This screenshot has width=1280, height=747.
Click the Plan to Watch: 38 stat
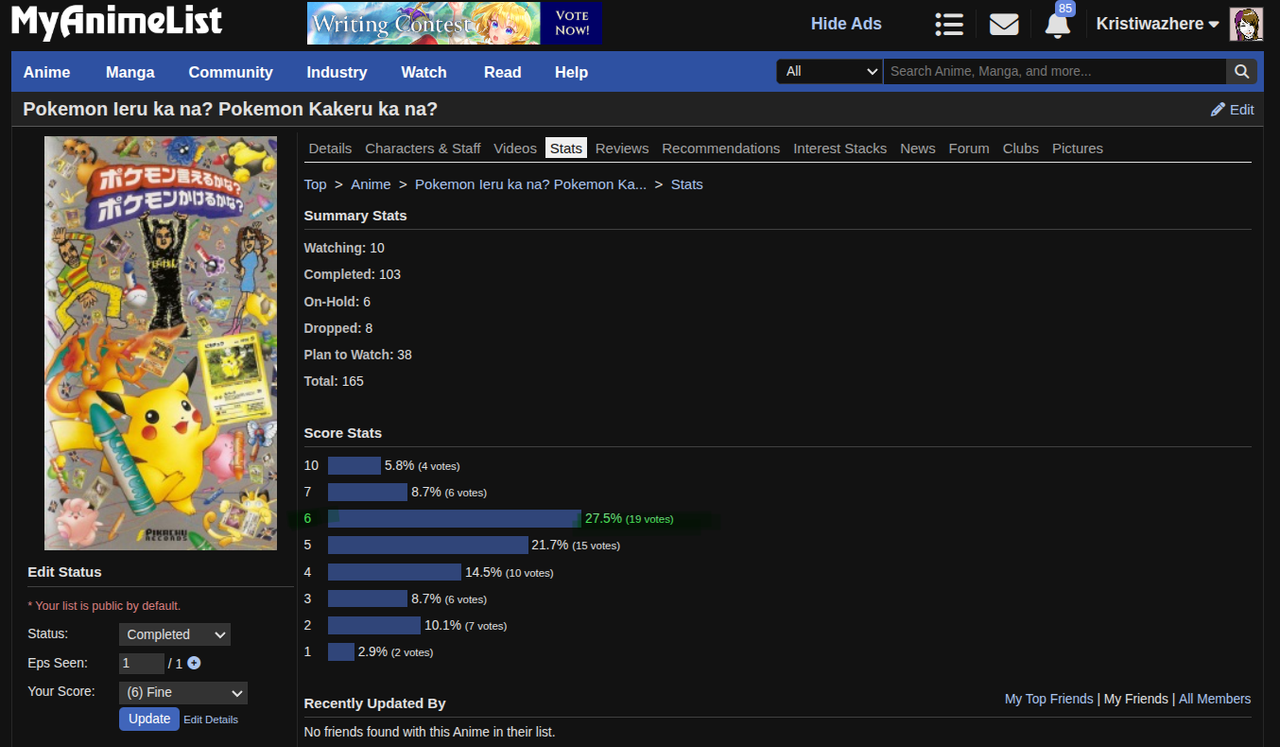pos(358,354)
